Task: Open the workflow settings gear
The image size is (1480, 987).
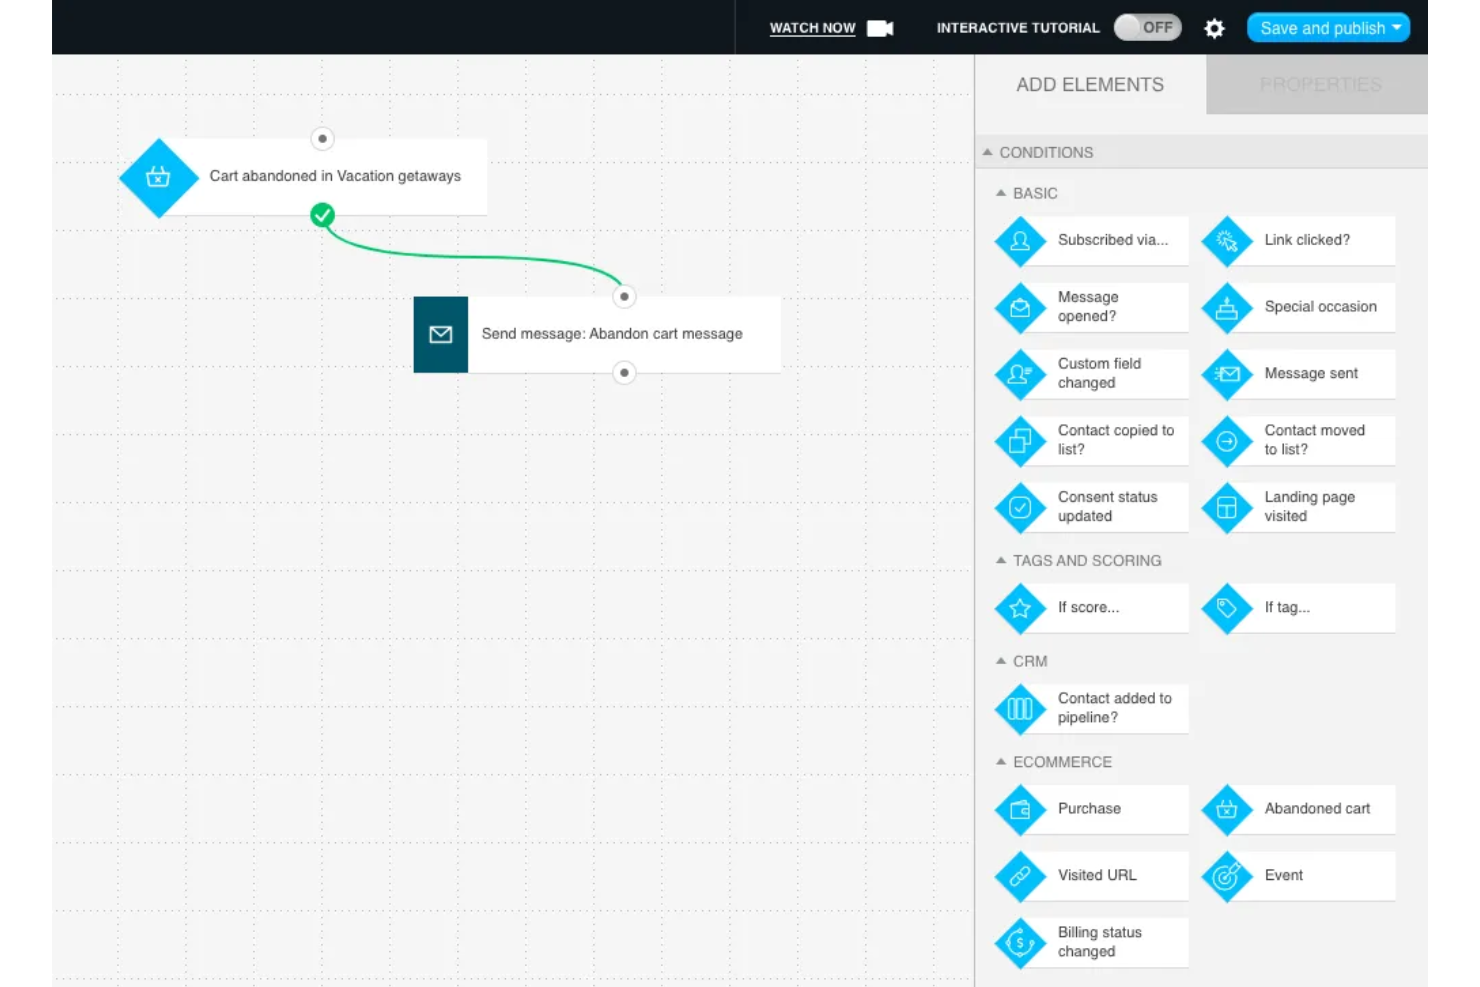Action: (1214, 28)
